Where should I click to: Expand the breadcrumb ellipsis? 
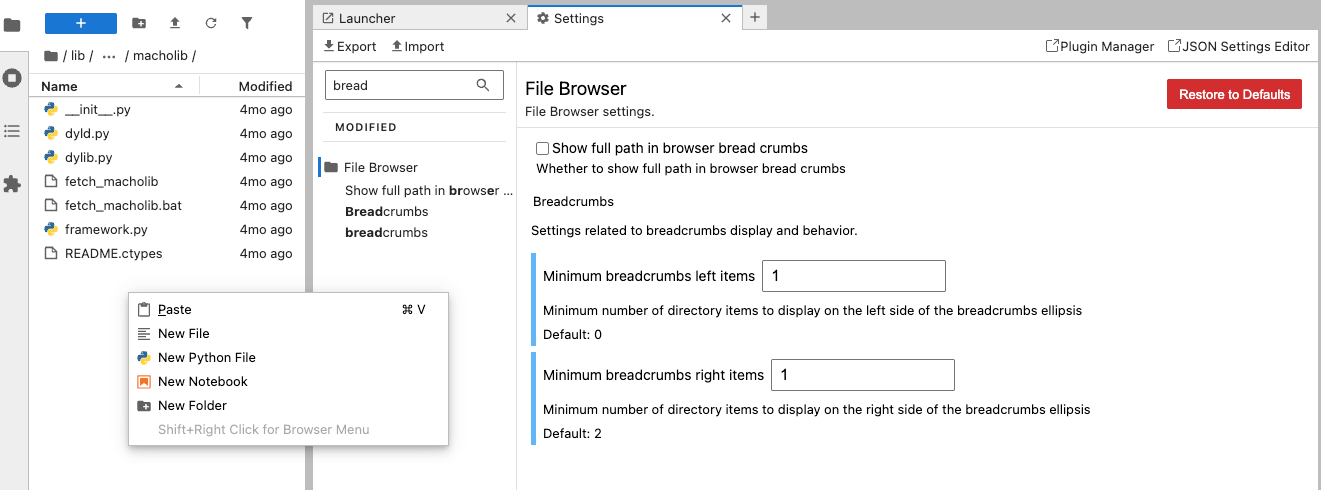(109, 56)
